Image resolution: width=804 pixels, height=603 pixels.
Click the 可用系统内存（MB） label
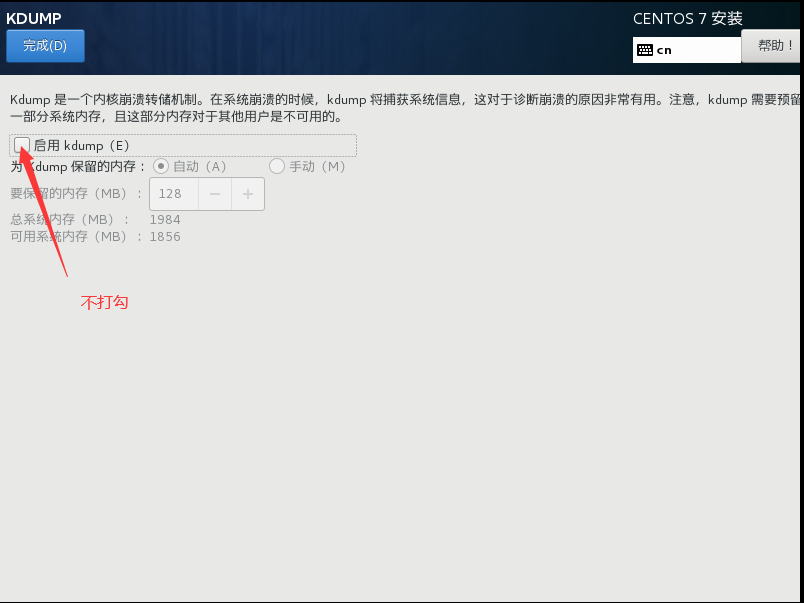70,237
